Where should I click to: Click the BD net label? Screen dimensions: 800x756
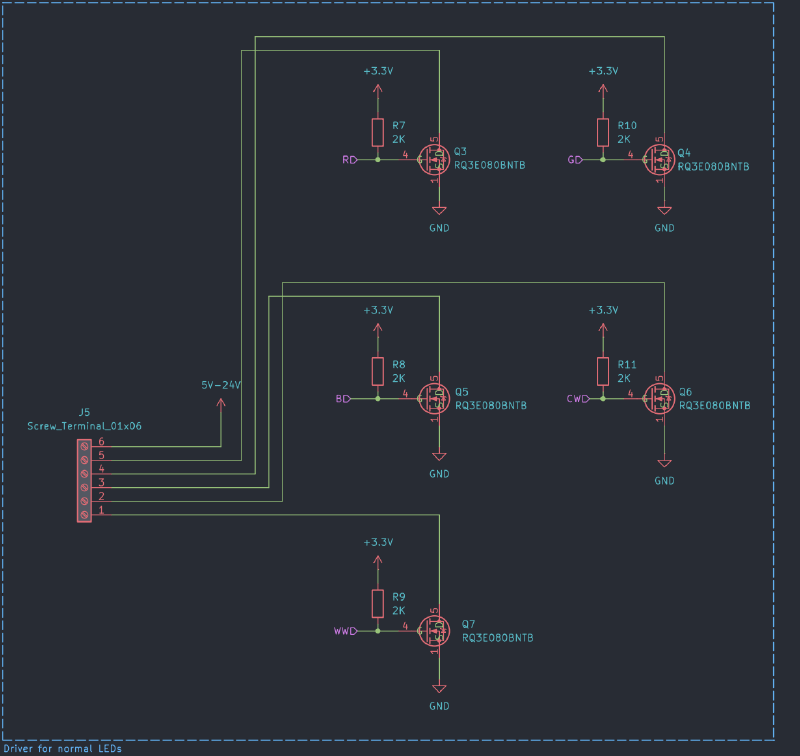point(343,398)
